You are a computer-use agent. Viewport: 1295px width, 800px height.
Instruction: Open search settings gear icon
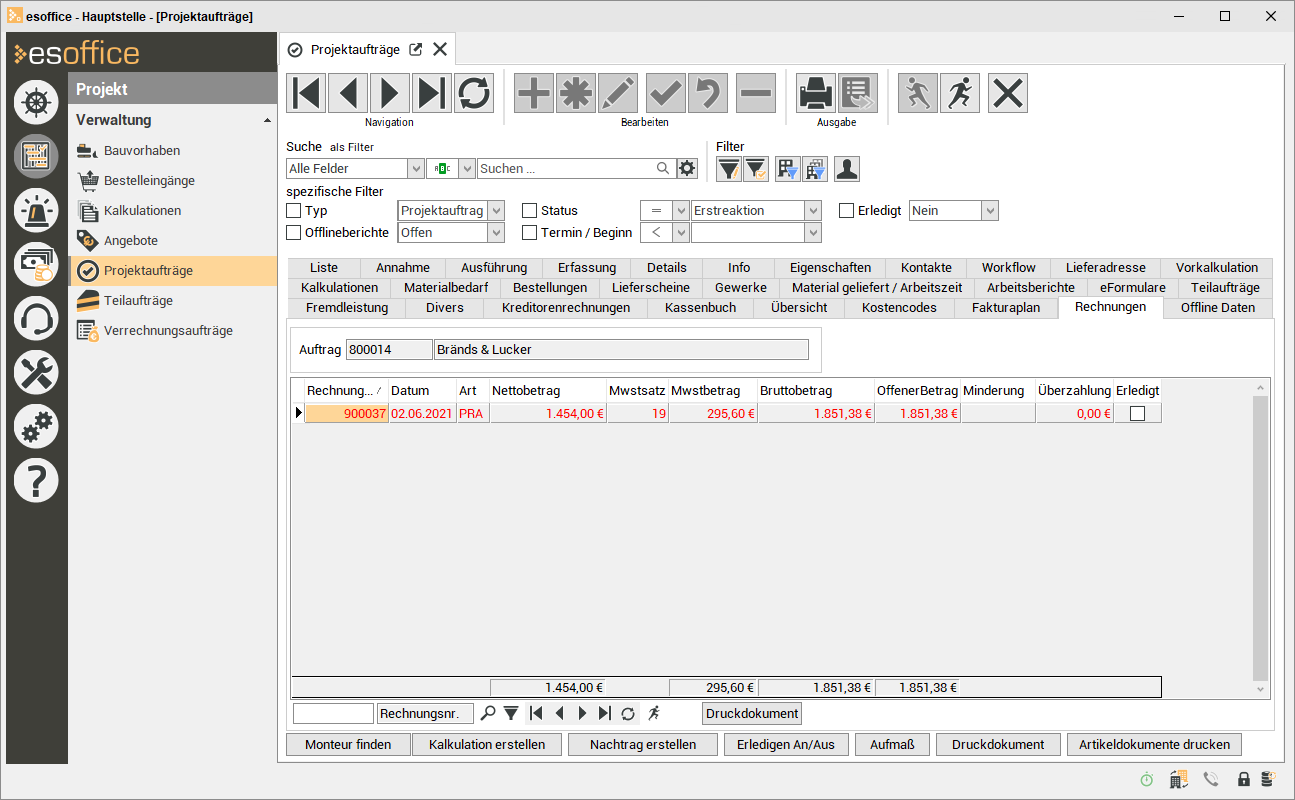(687, 169)
